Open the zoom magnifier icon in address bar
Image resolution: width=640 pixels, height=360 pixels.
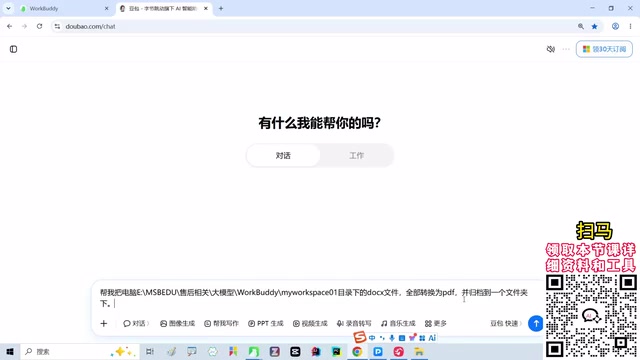[580, 26]
